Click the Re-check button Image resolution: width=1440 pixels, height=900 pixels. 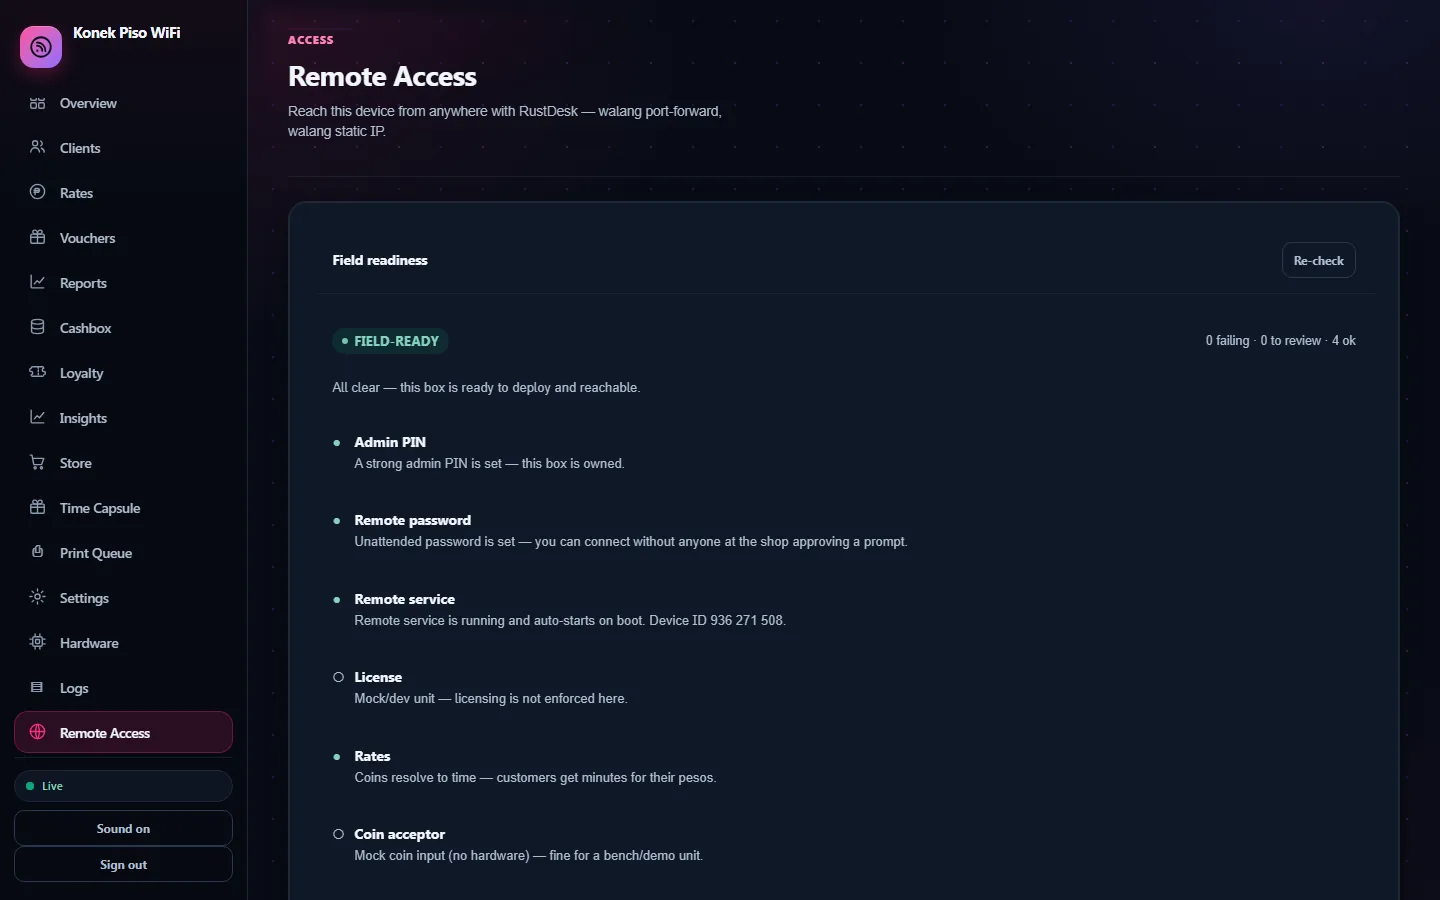(1318, 260)
